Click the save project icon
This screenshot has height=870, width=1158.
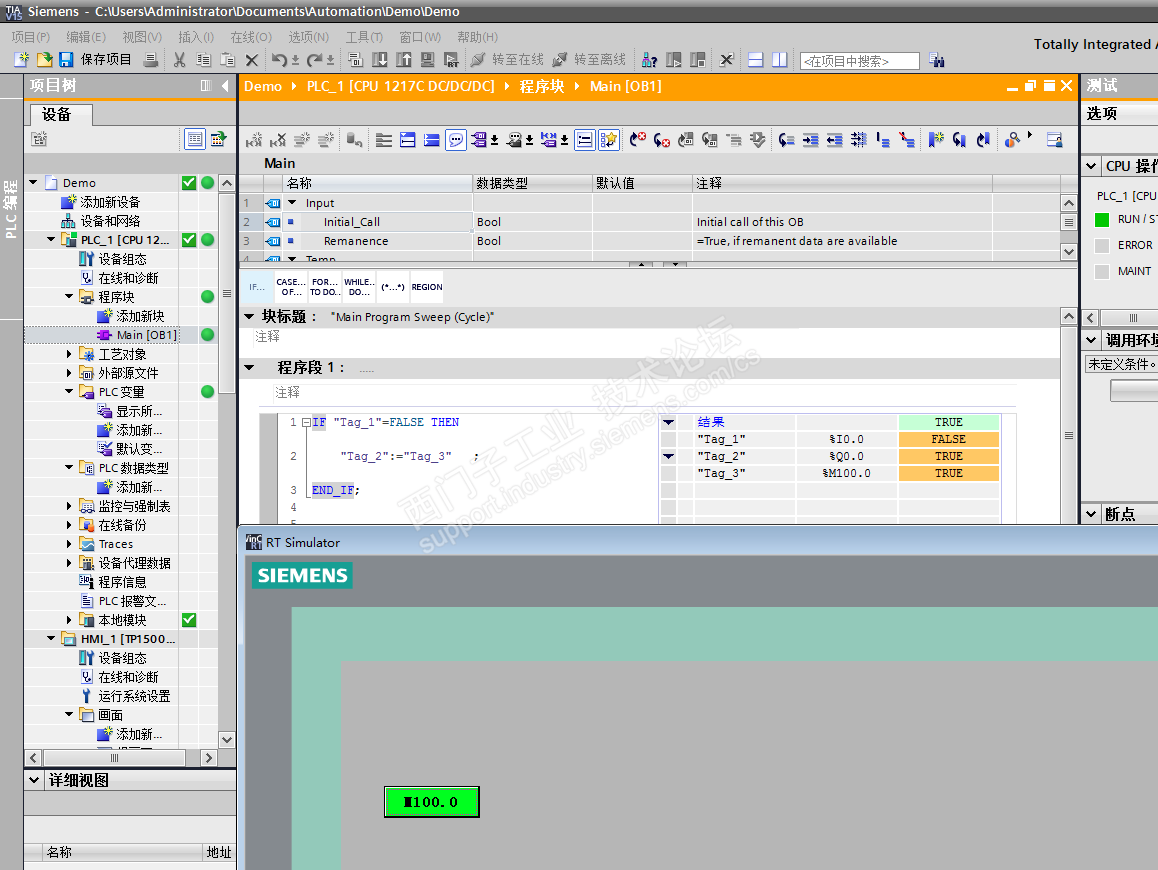point(66,60)
